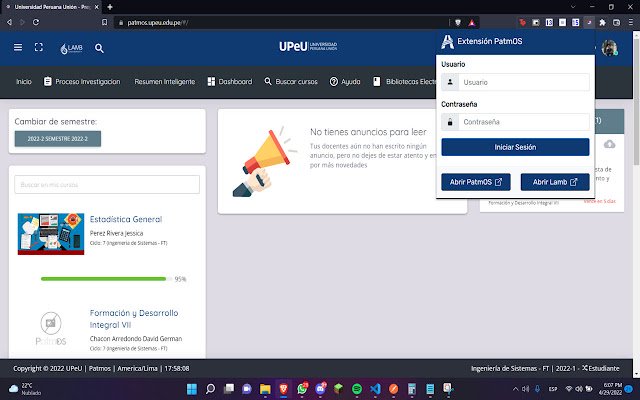The height and width of the screenshot is (400, 640).
Task: Click the PatmOS placeholder course thumbnail
Action: coord(51,329)
